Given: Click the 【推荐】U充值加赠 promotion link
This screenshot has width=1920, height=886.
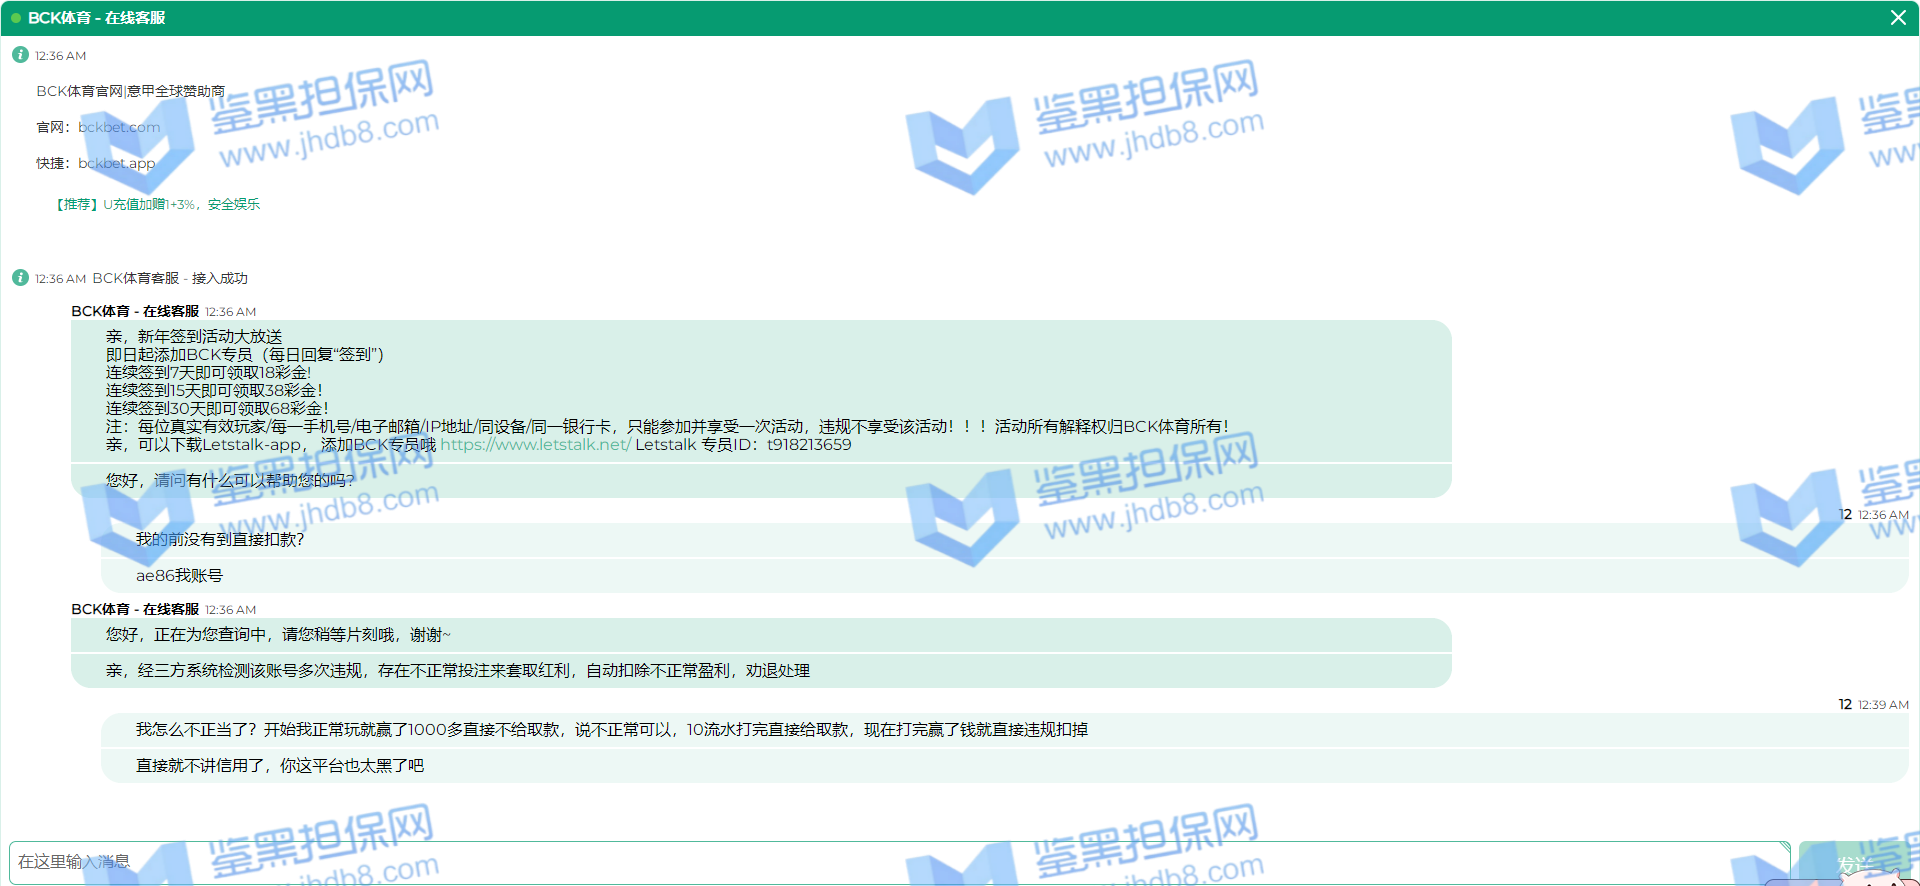Looking at the screenshot, I should (x=155, y=204).
